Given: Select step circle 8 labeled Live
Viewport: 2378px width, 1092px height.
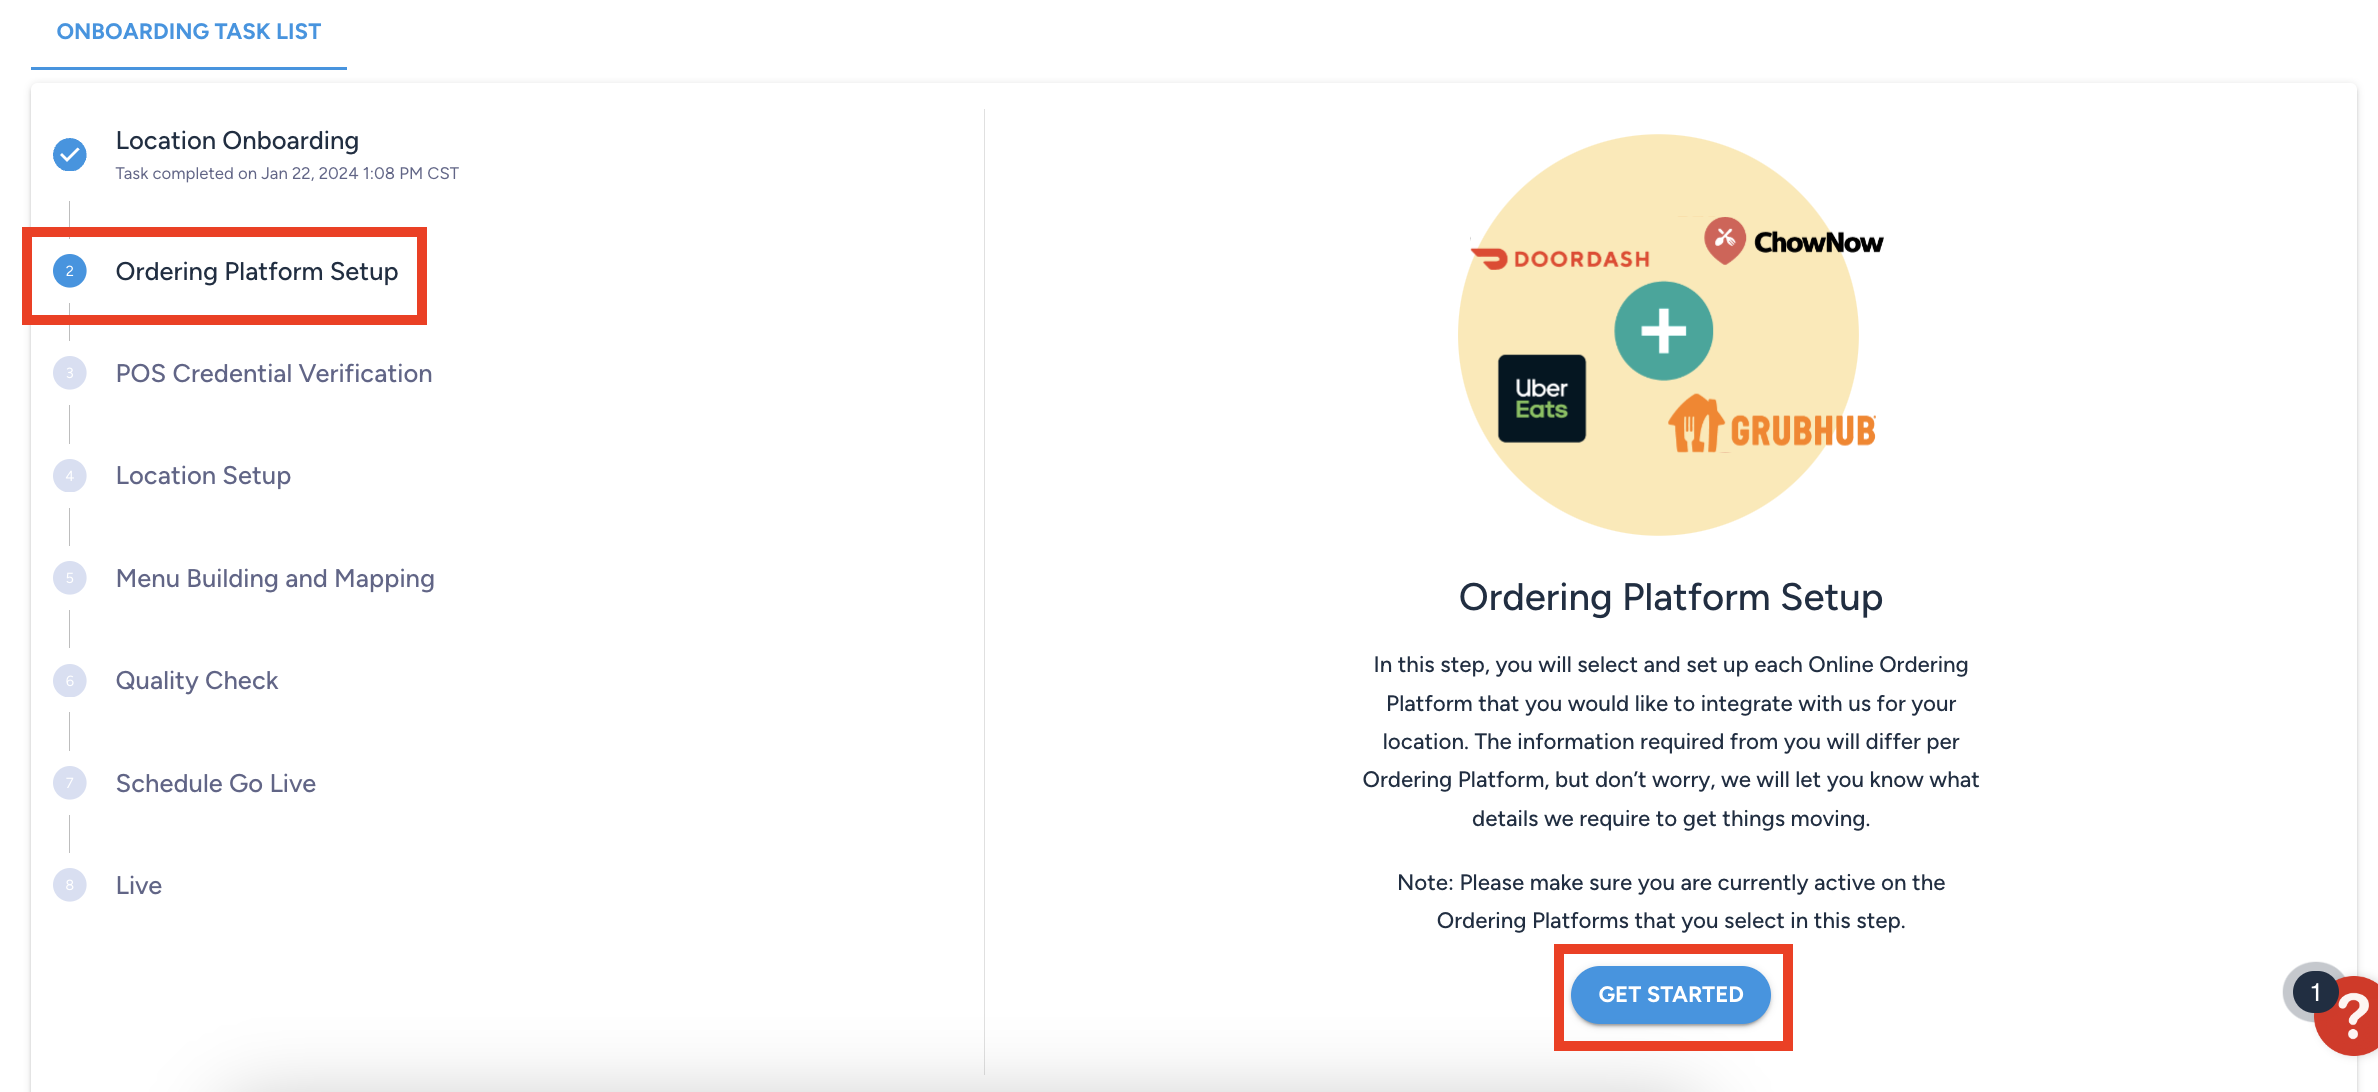Looking at the screenshot, I should (x=68, y=884).
